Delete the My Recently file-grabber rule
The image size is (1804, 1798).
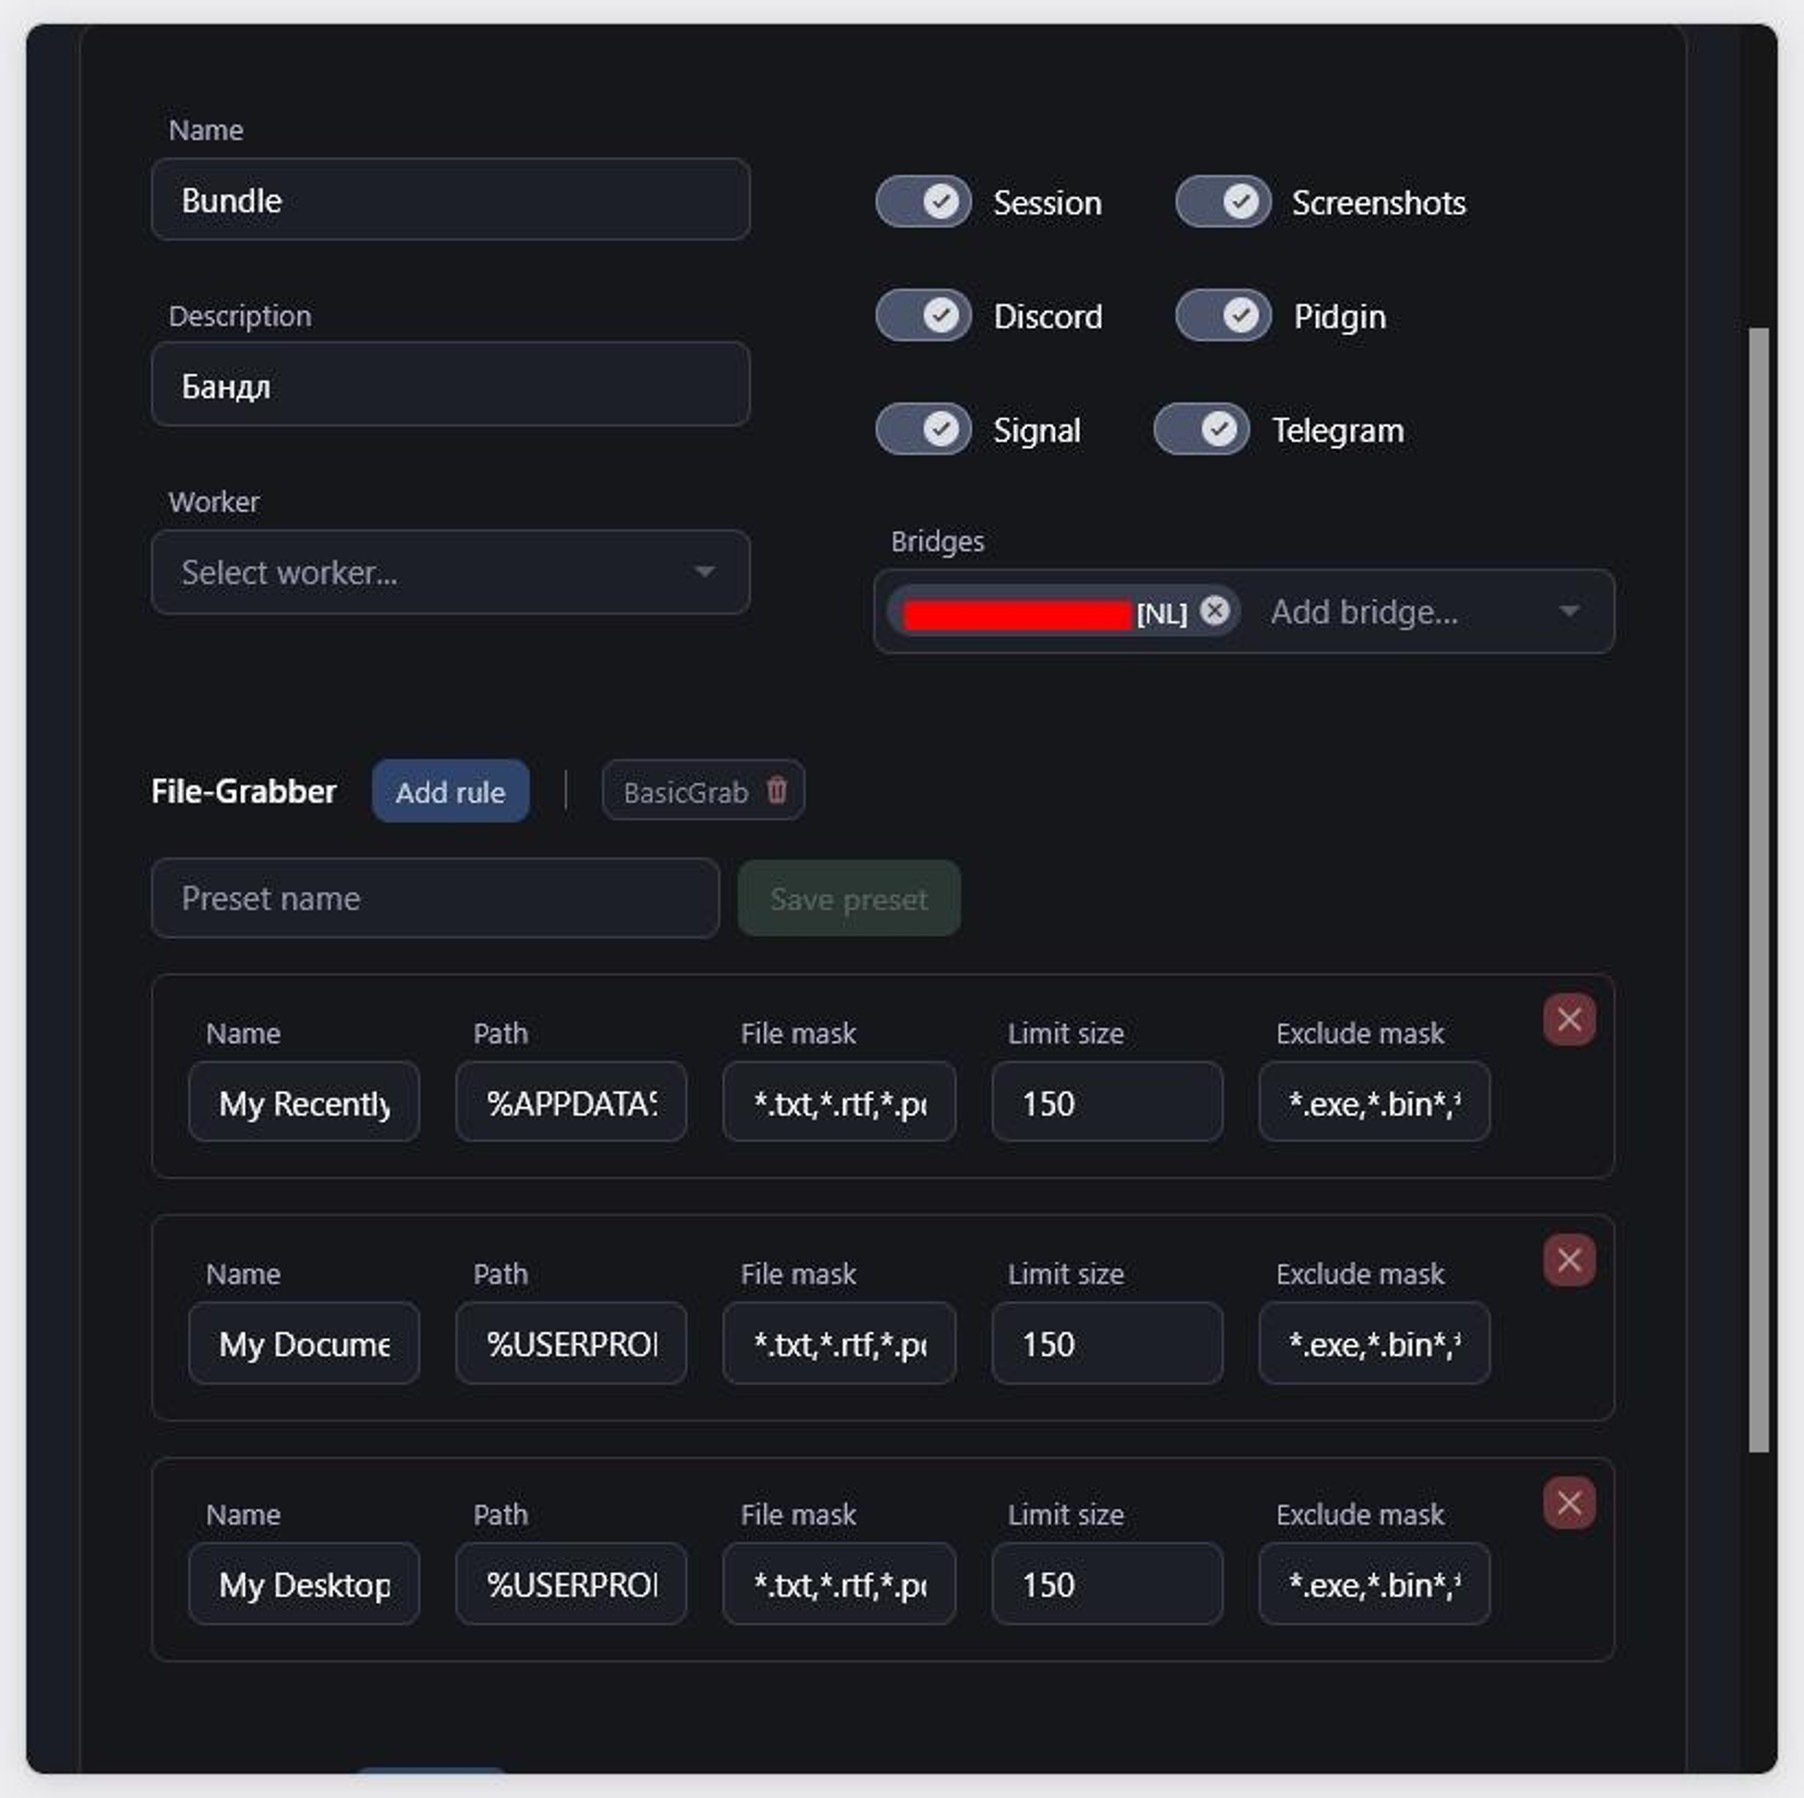[1568, 1020]
